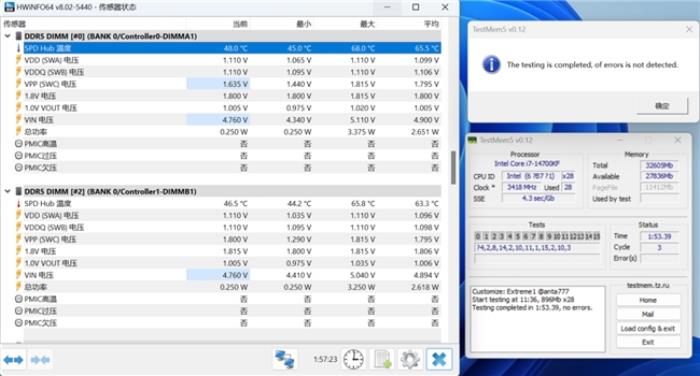
Task: Collapse the DDR5 DIMM [#0] sensor group
Action: coord(7,36)
